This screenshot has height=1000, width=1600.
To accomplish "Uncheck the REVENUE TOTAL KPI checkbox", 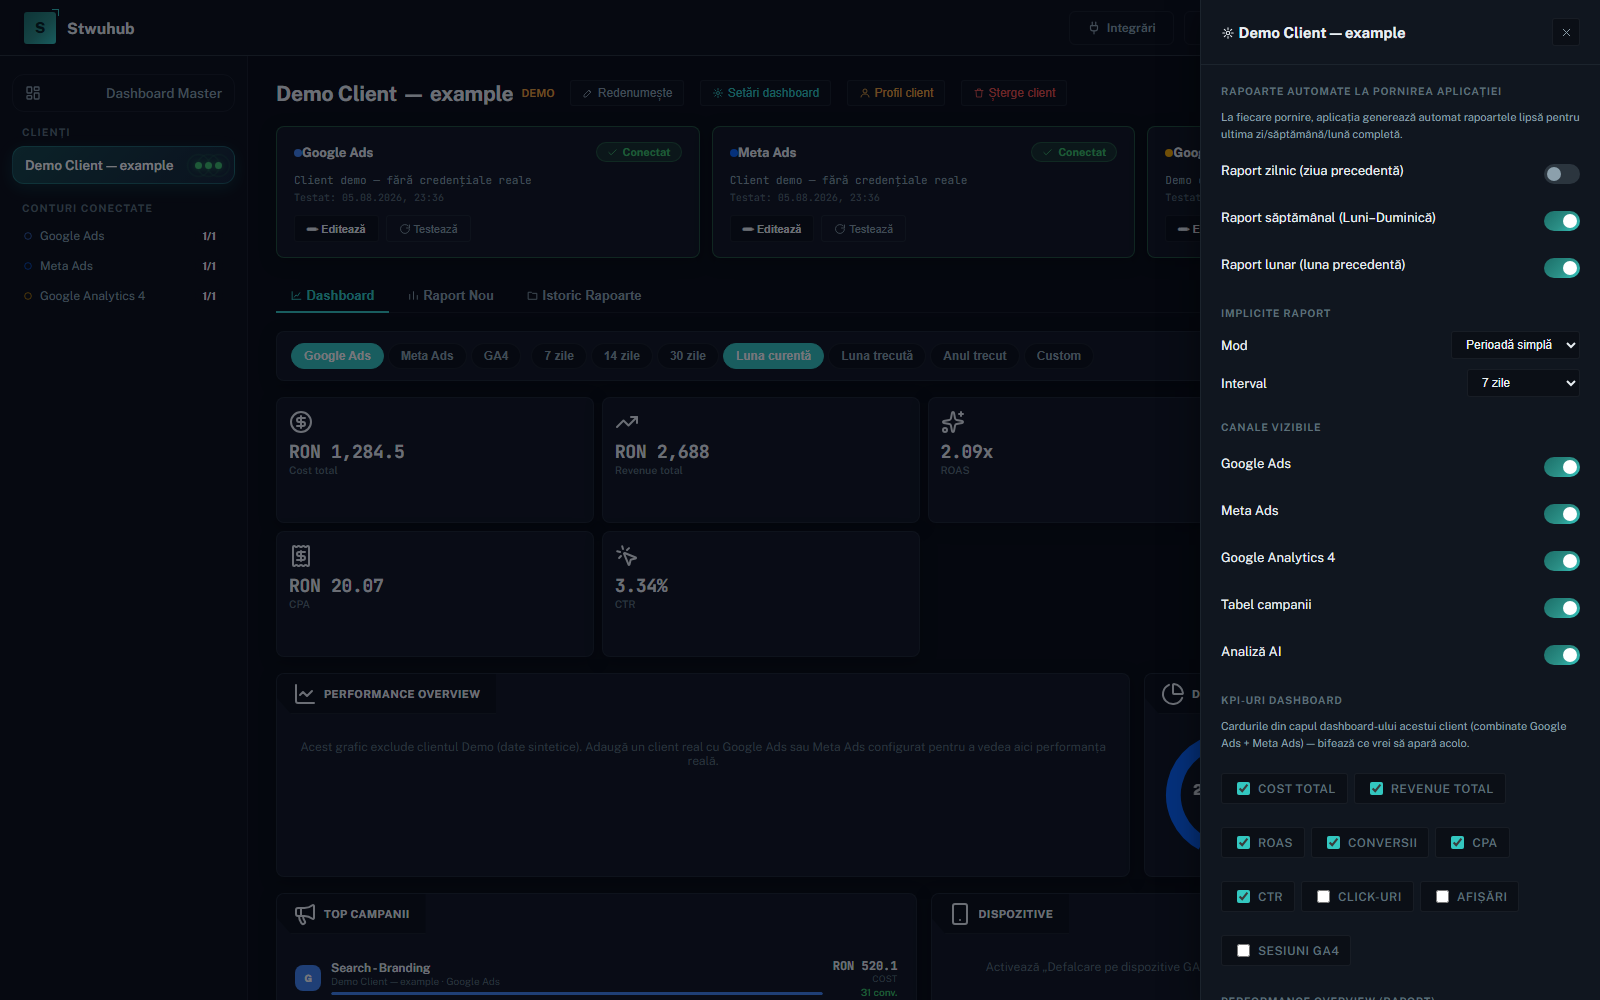I will tap(1376, 789).
